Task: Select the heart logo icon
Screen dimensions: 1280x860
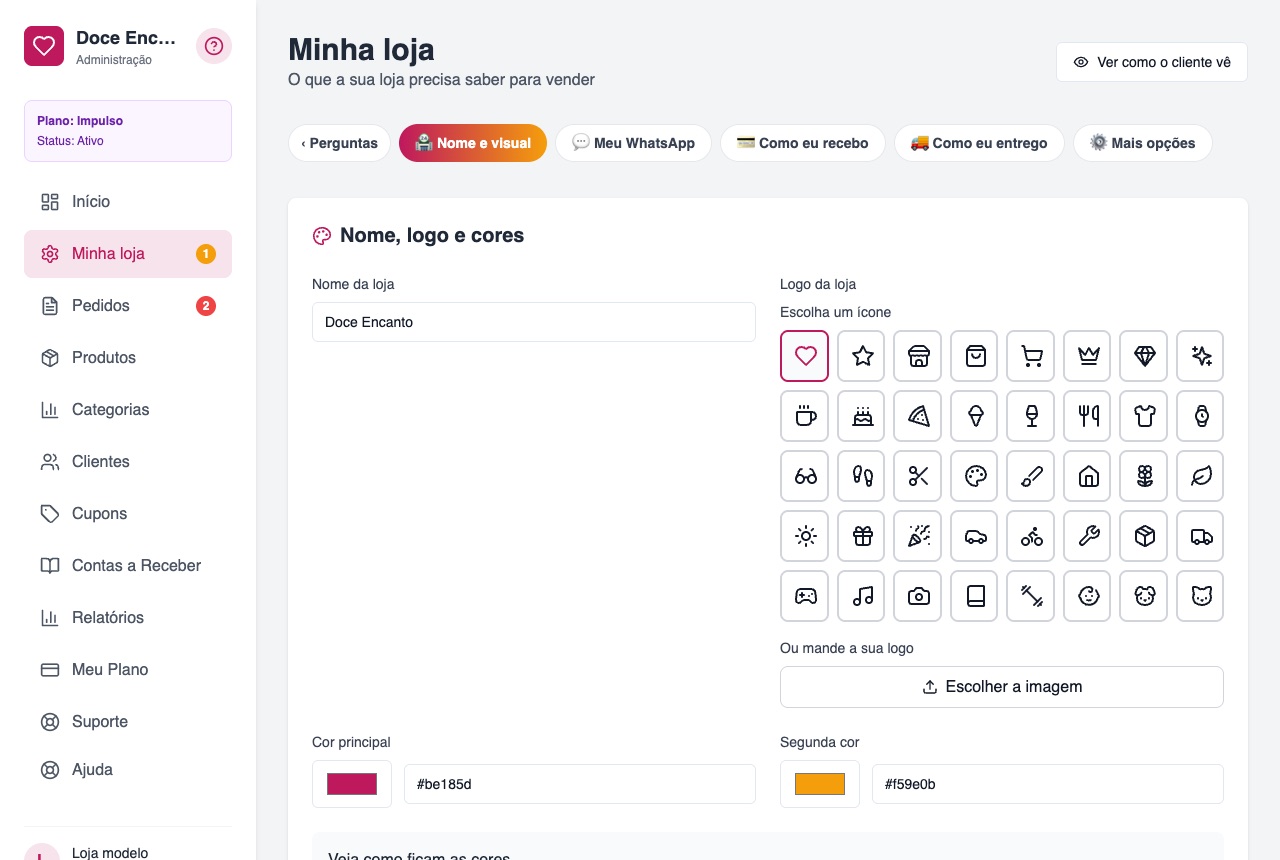Action: click(x=805, y=356)
